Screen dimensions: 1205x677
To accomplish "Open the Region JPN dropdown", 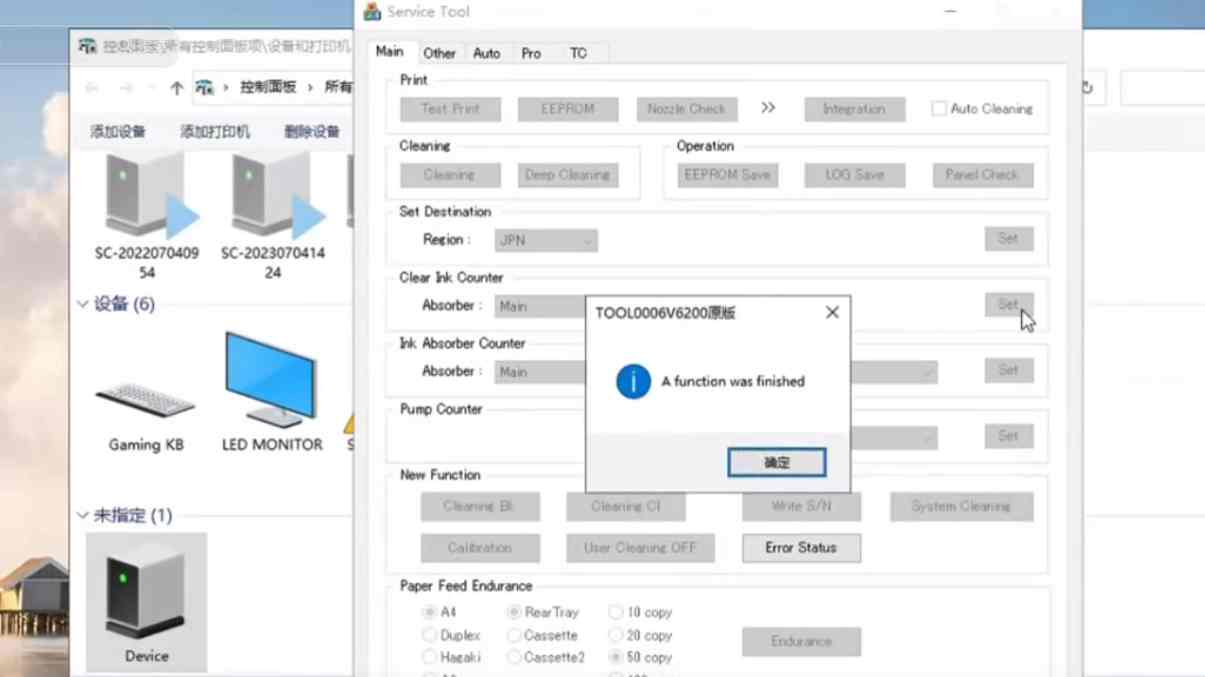I will (546, 240).
